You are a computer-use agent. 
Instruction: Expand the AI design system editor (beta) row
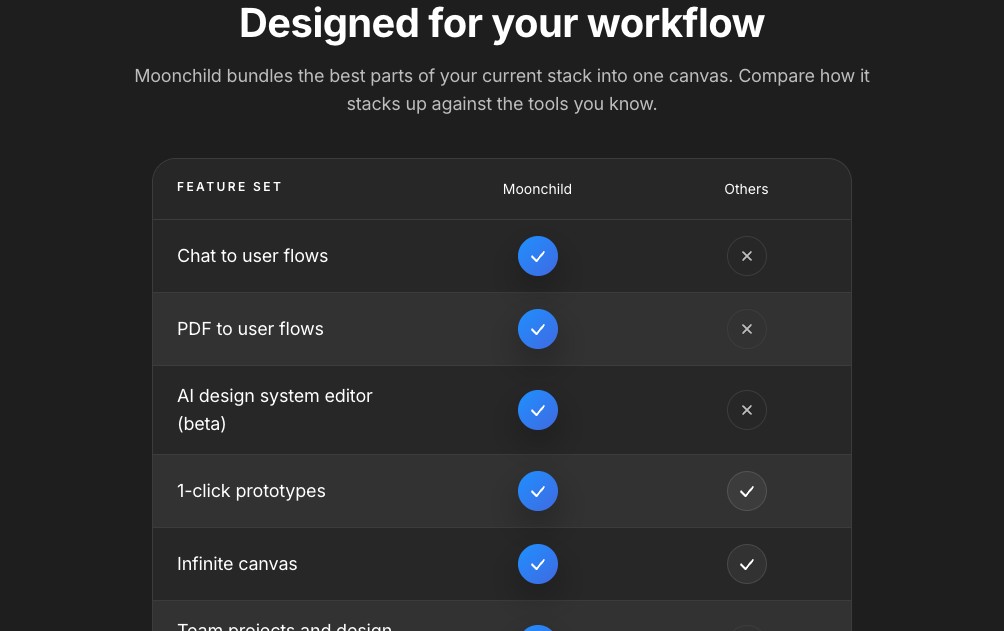[x=502, y=410]
